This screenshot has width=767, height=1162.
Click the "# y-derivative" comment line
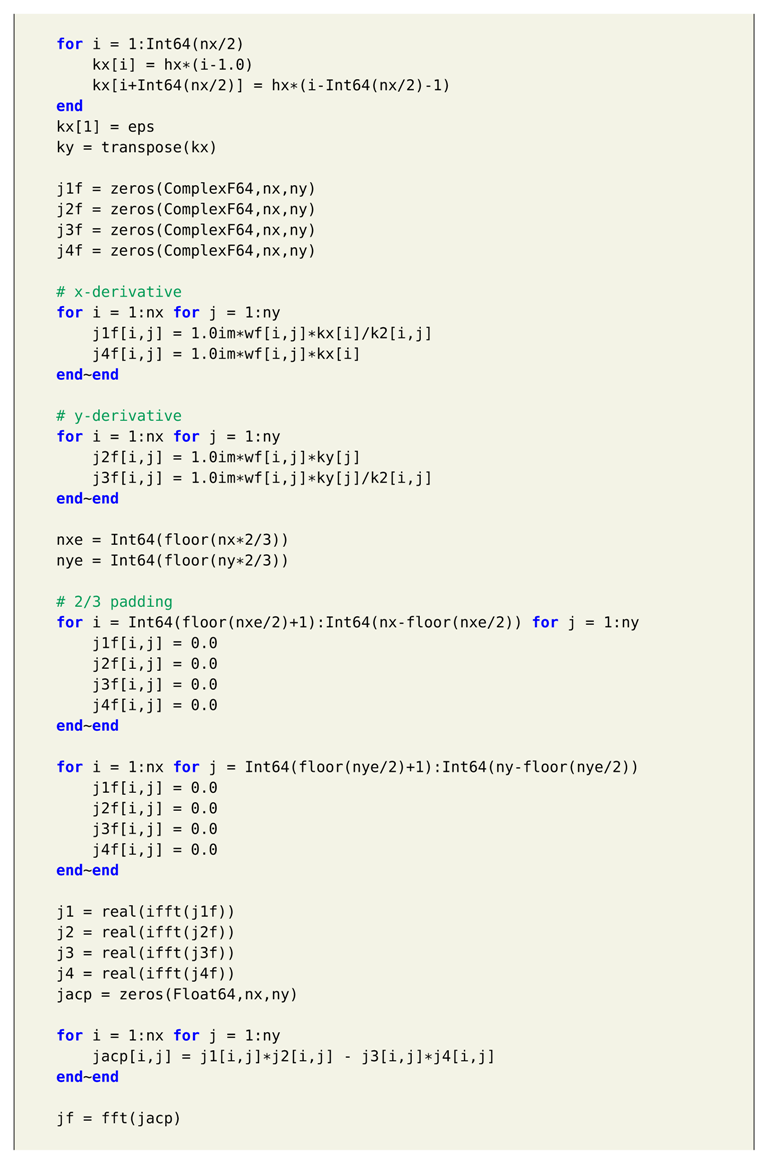pyautogui.click(x=119, y=416)
